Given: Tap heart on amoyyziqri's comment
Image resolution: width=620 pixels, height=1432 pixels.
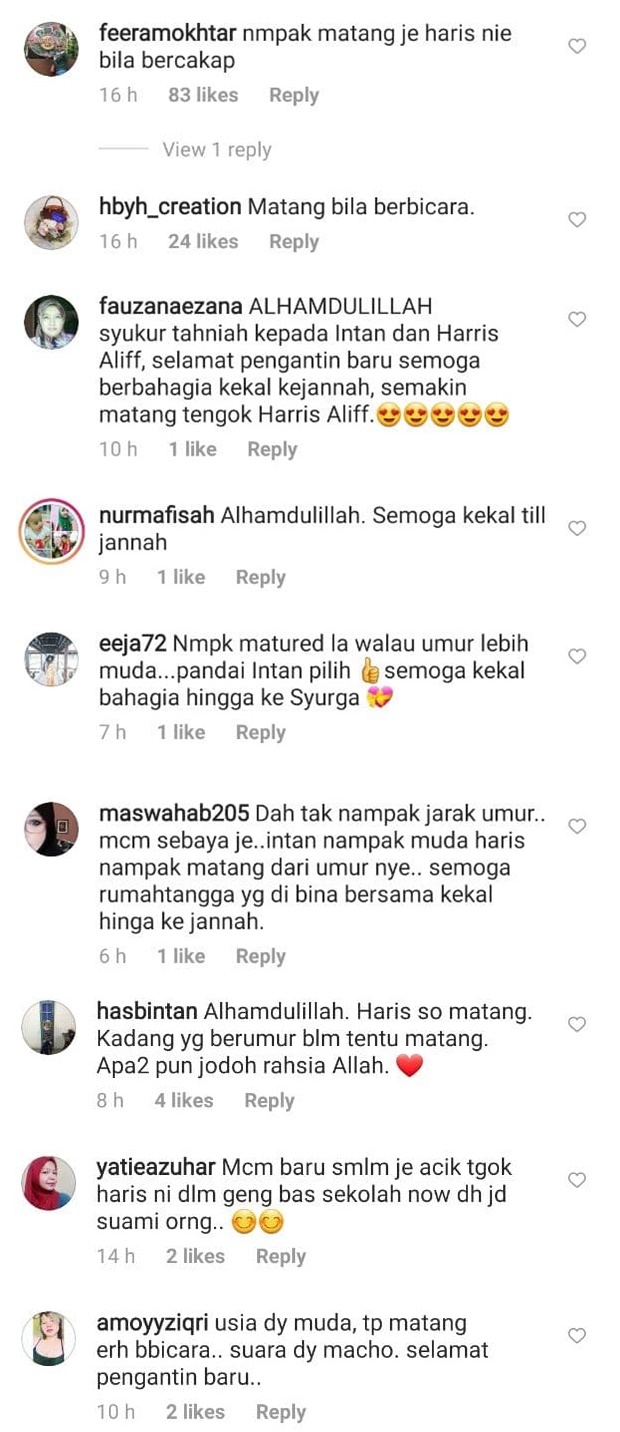Looking at the screenshot, I should (x=577, y=1336).
